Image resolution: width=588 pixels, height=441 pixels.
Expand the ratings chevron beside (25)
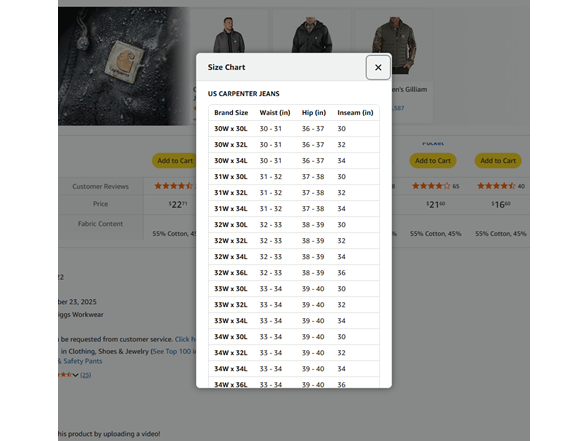tap(75, 375)
